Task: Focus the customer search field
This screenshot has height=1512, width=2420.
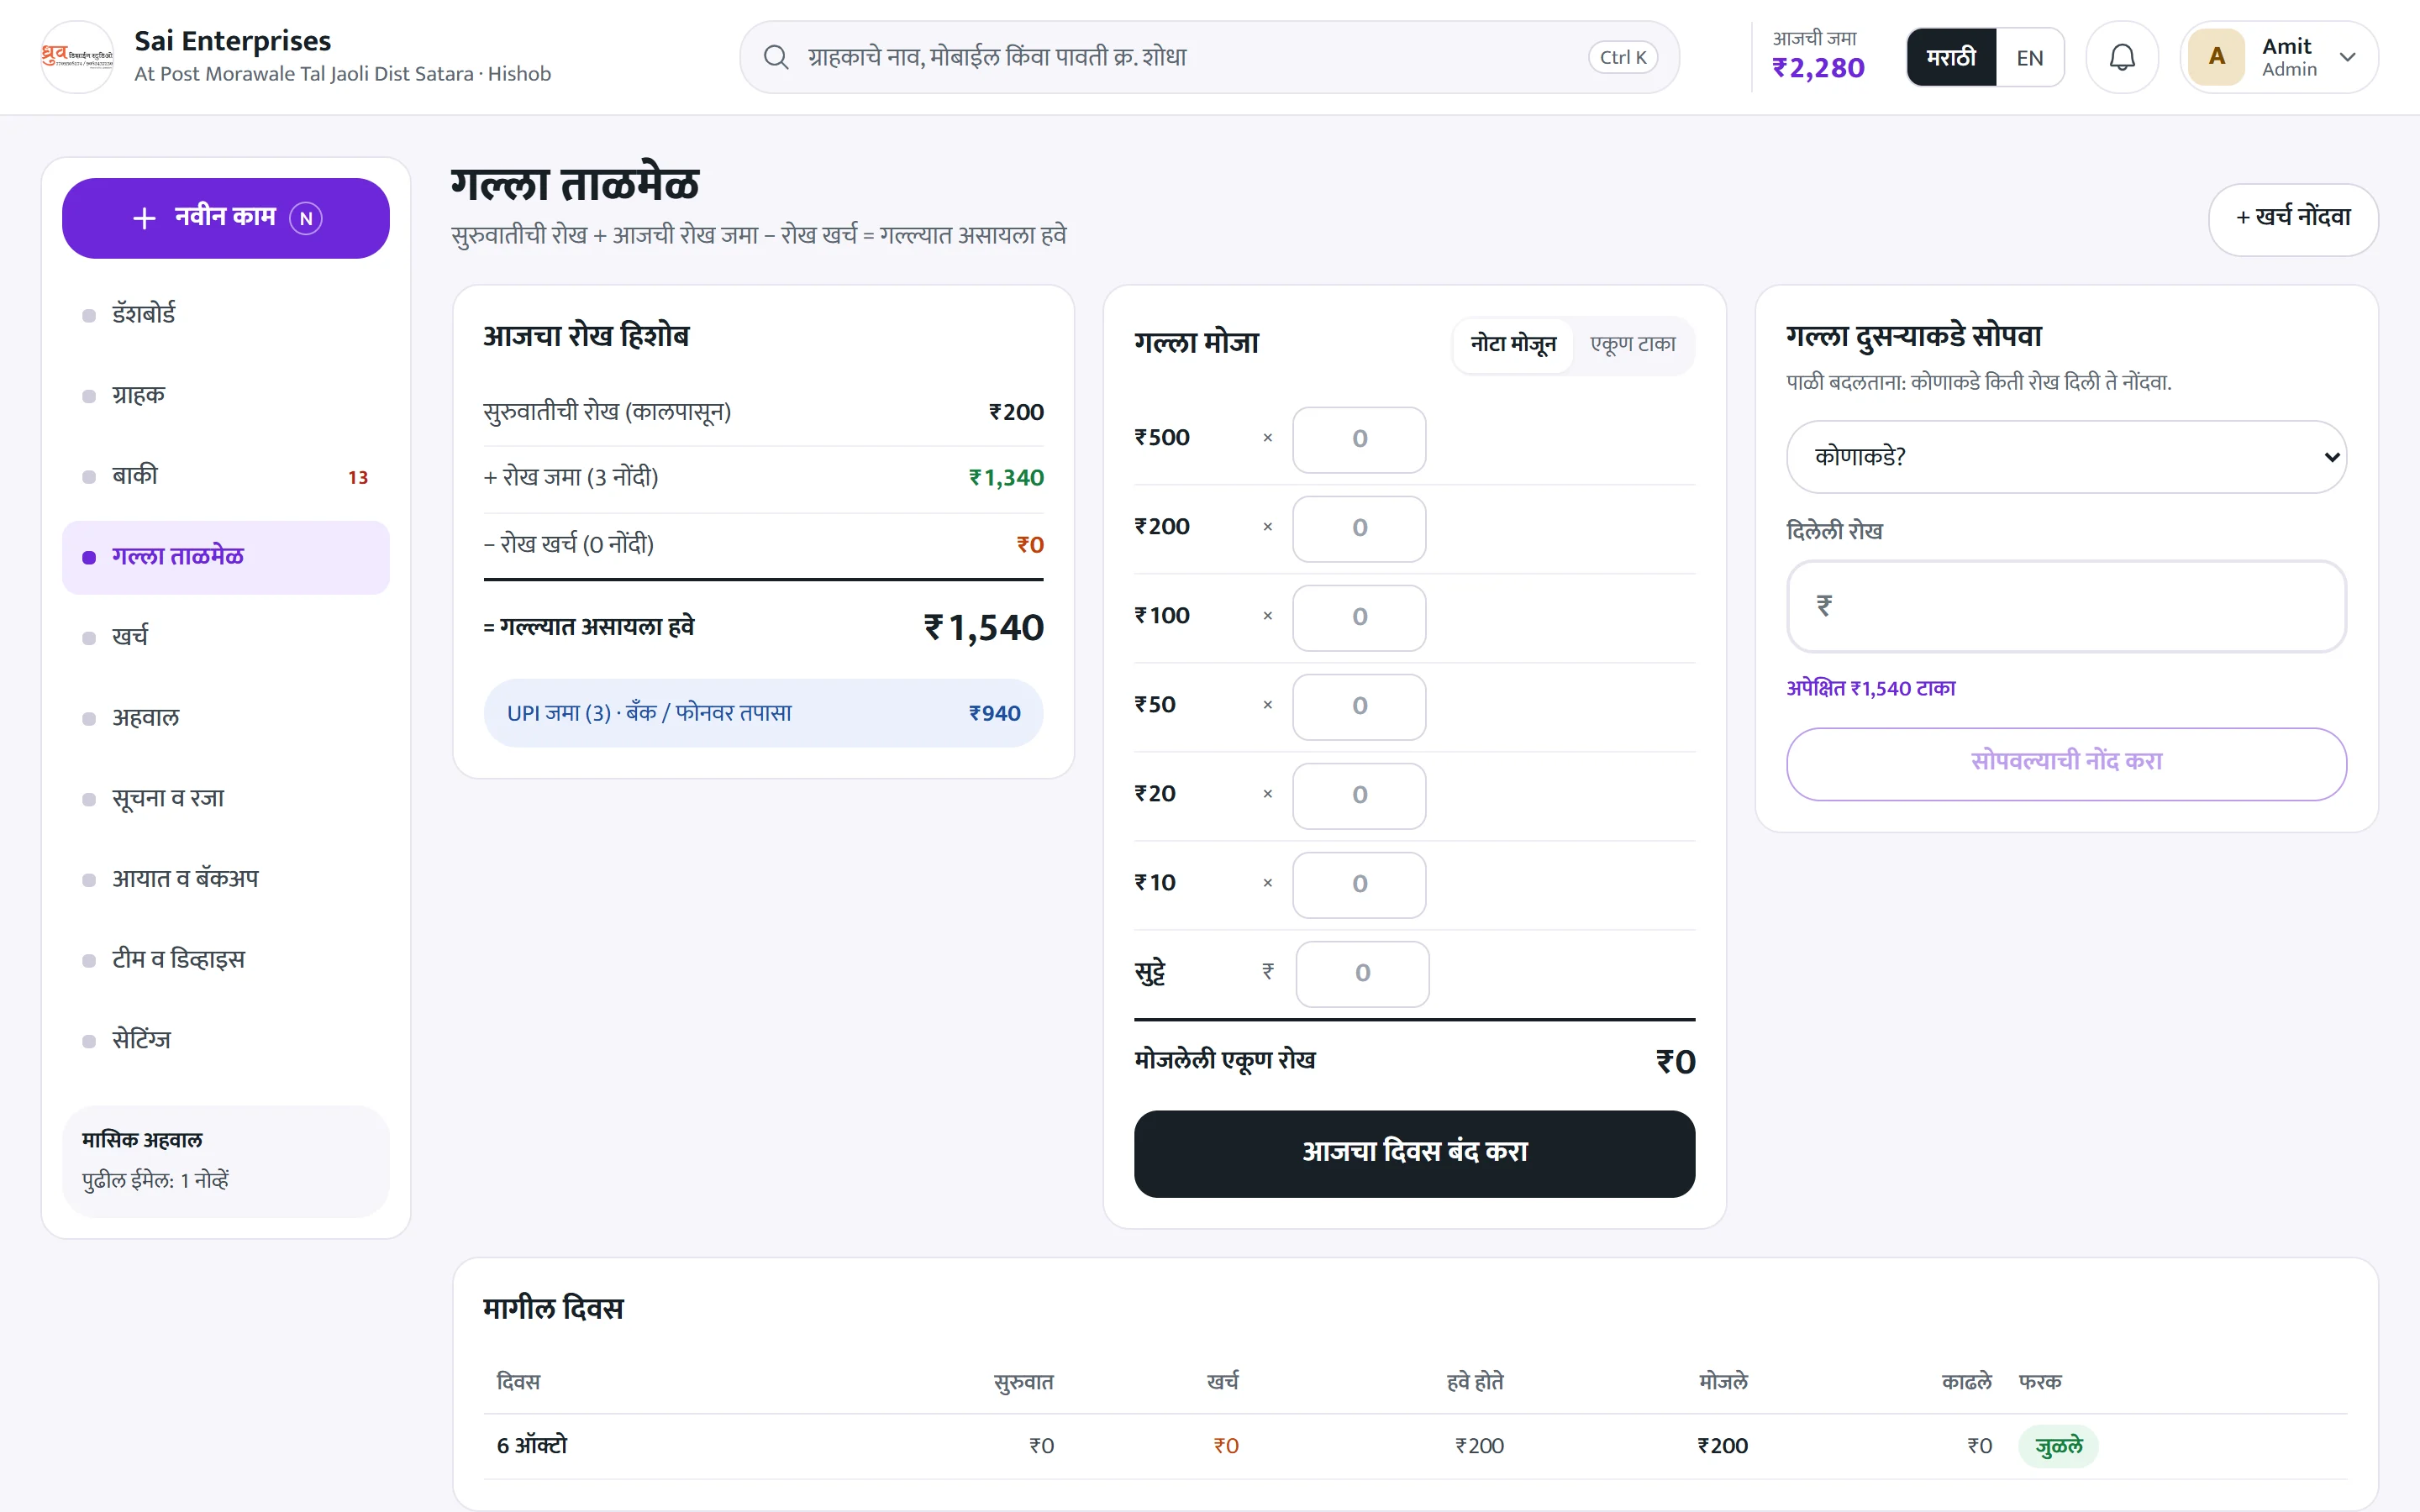Action: click(1209, 57)
